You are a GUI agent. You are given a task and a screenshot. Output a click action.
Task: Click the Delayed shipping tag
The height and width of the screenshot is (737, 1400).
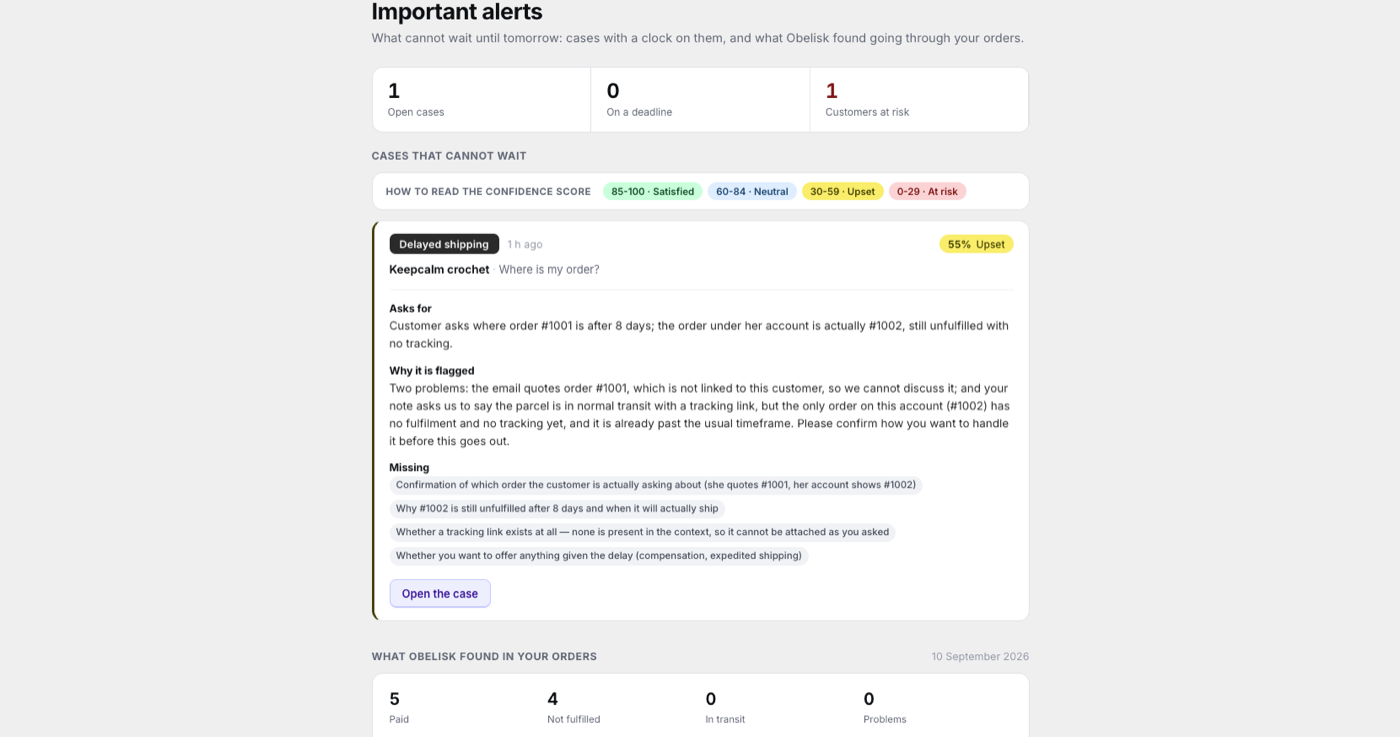[x=444, y=244]
